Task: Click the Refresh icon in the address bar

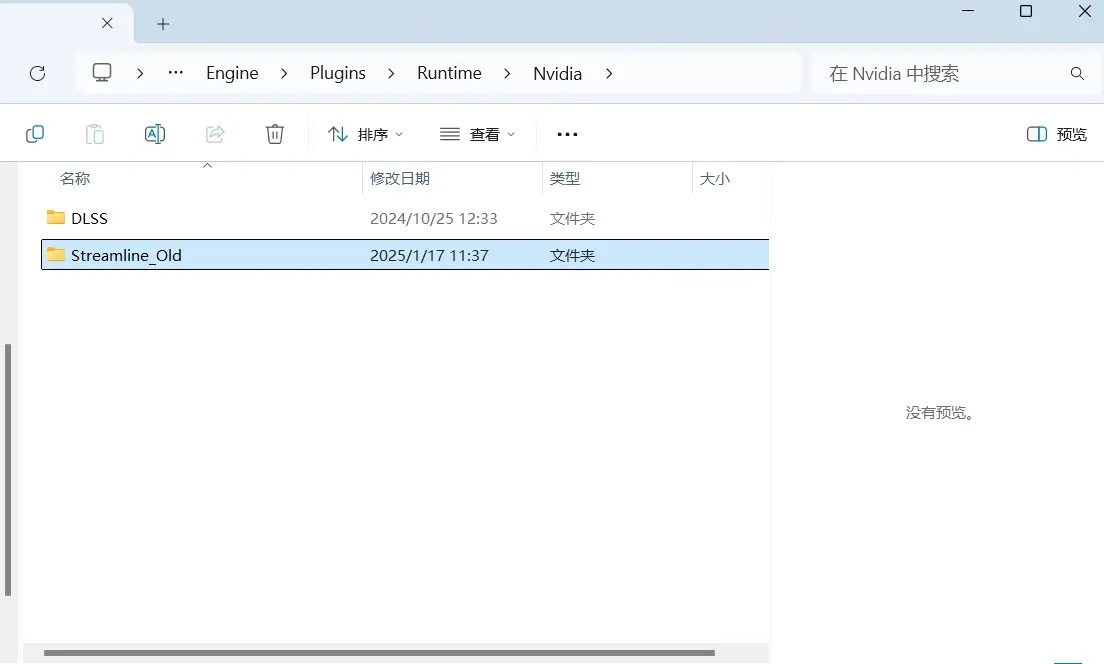Action: tap(37, 73)
